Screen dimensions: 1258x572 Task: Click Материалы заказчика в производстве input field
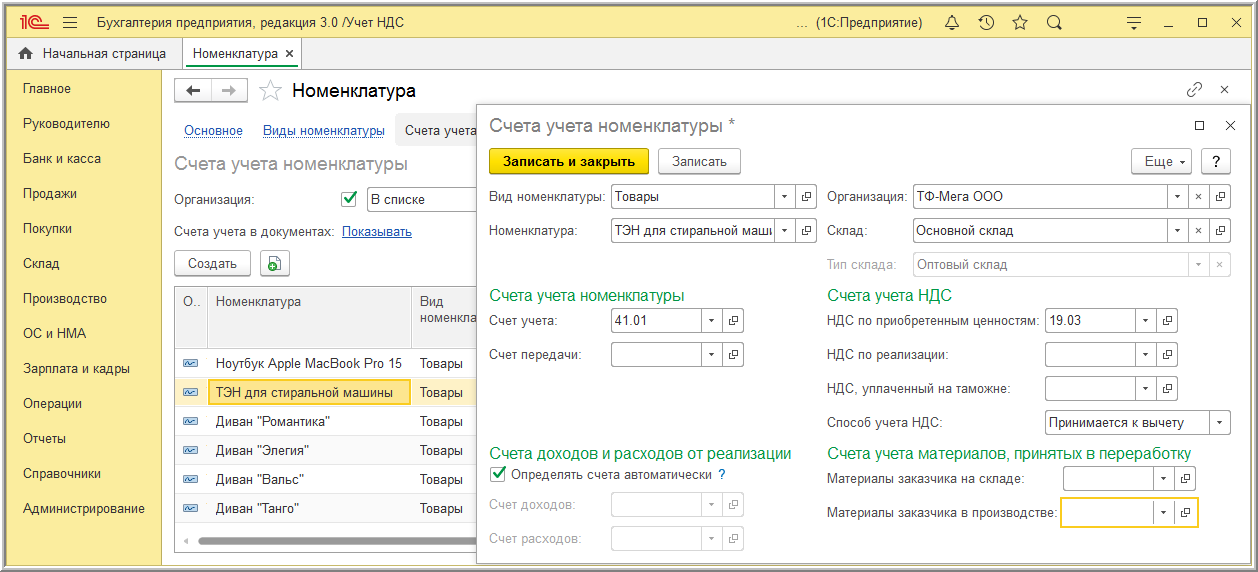coord(1107,512)
